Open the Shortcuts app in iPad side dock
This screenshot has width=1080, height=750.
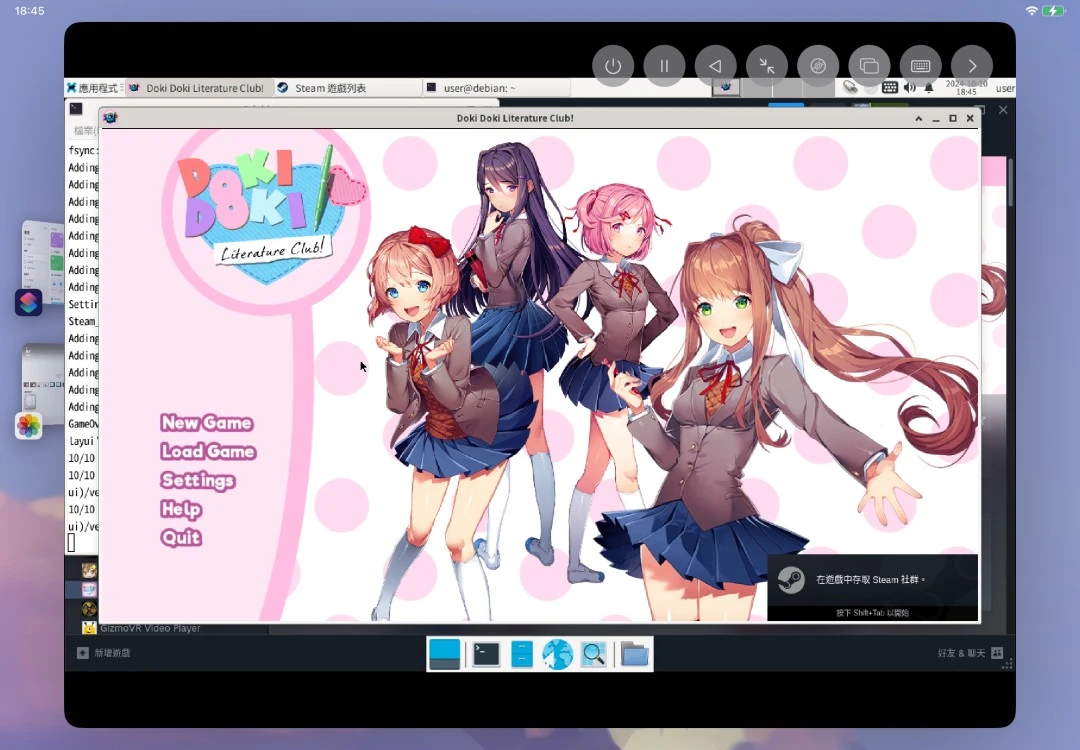click(29, 302)
